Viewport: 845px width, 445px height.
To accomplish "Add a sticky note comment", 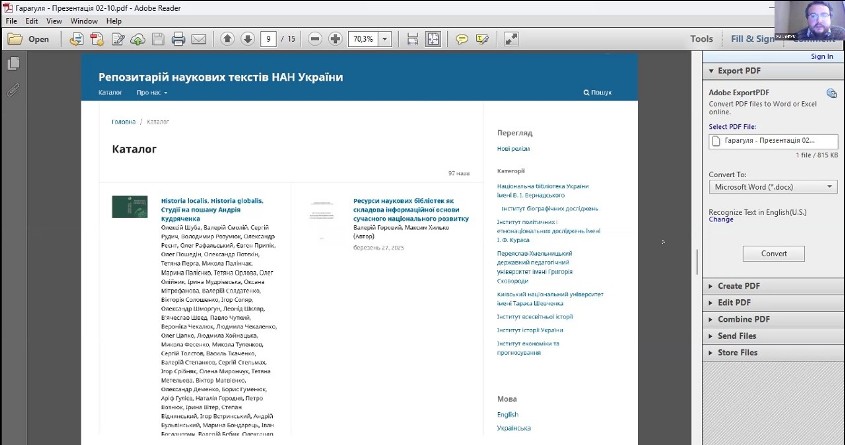I will coord(462,39).
